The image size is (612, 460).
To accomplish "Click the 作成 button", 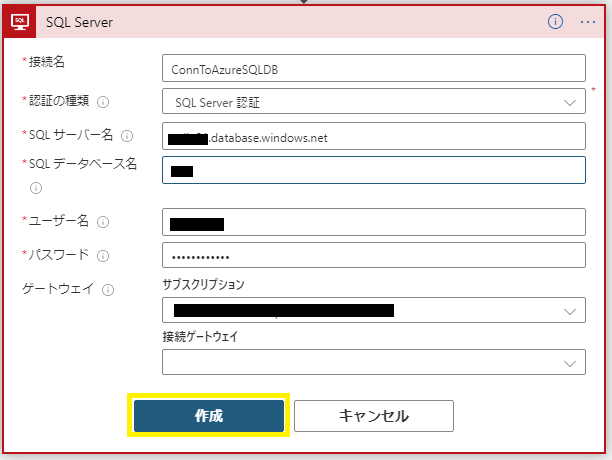I will tap(209, 416).
